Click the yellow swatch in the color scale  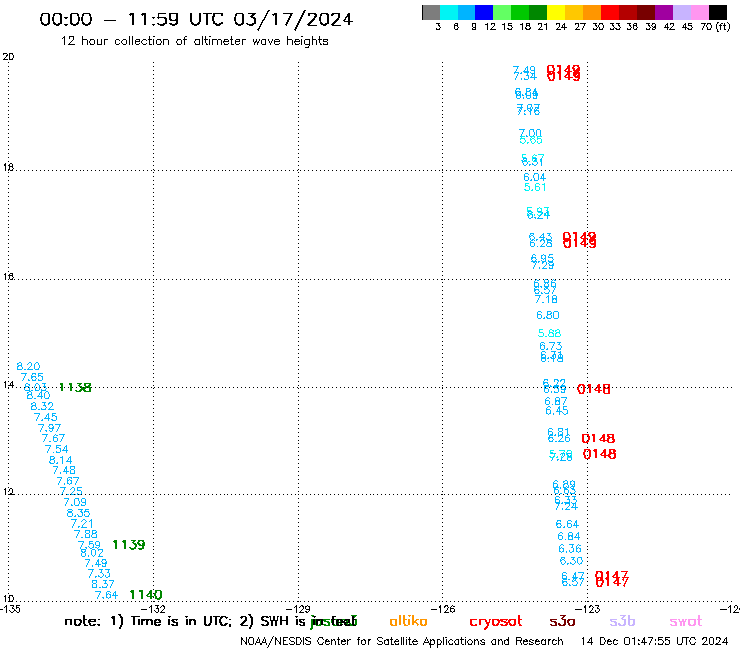556,12
